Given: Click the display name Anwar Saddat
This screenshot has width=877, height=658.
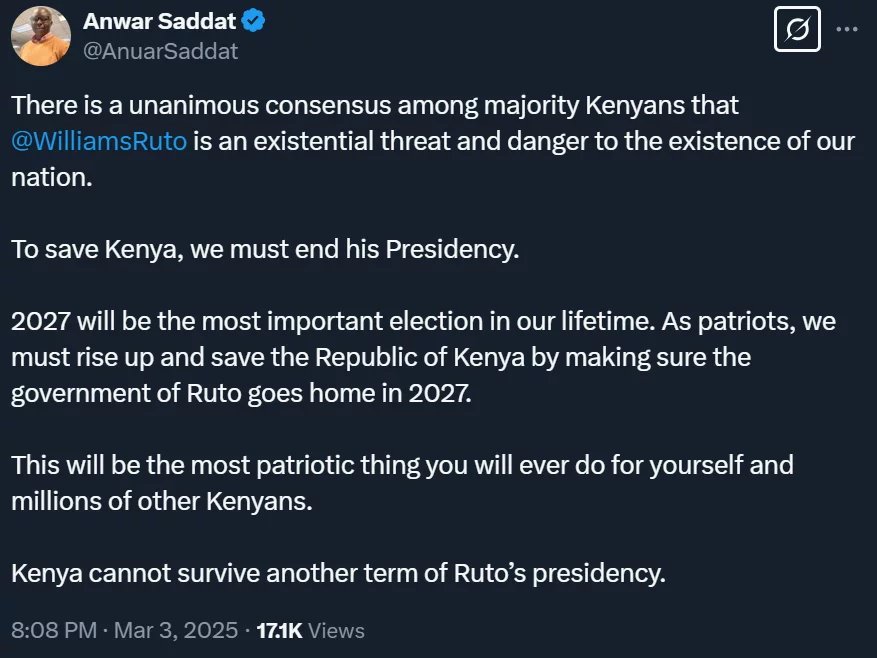Looking at the screenshot, I should click(161, 21).
